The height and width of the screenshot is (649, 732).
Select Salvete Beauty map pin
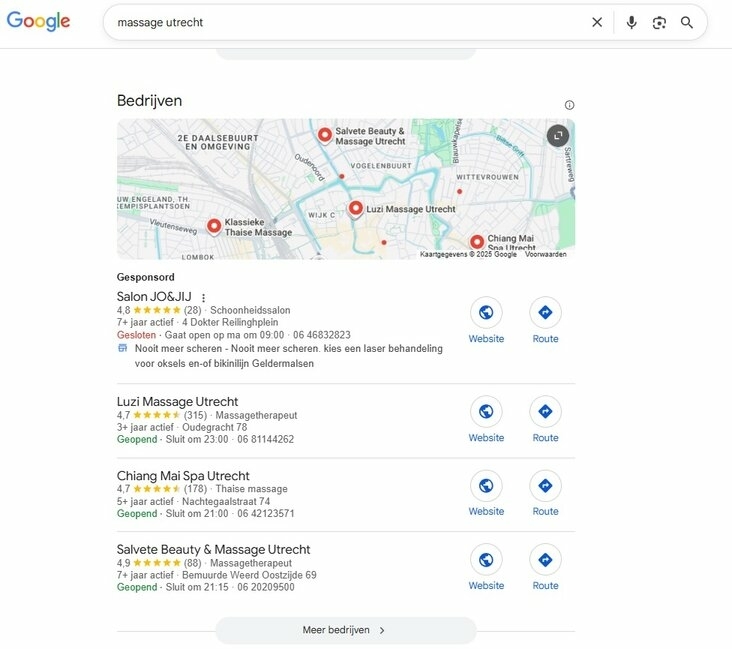[x=324, y=135]
